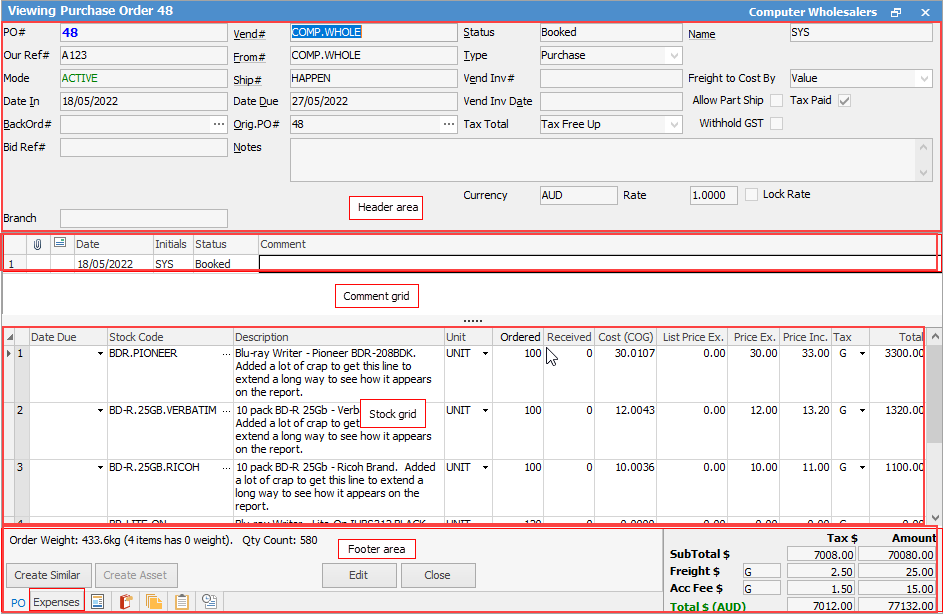
Task: Open the clipboard tab icon in footer
Action: click(182, 601)
